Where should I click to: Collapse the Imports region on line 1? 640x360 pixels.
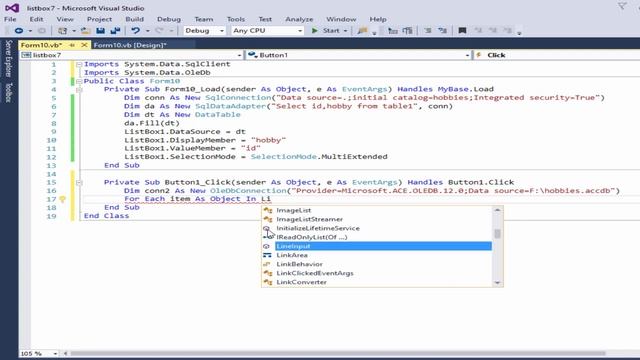coord(79,64)
